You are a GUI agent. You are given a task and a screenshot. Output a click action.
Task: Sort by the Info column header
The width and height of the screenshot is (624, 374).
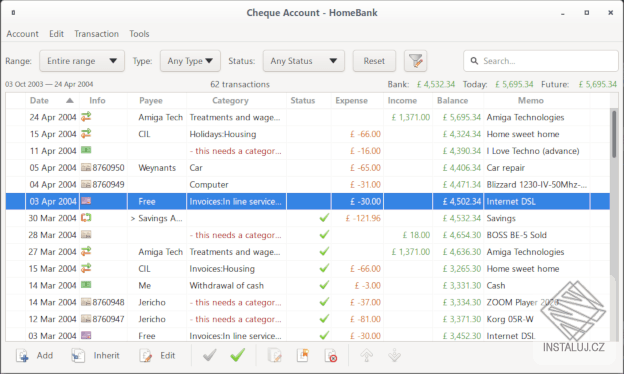pos(103,101)
